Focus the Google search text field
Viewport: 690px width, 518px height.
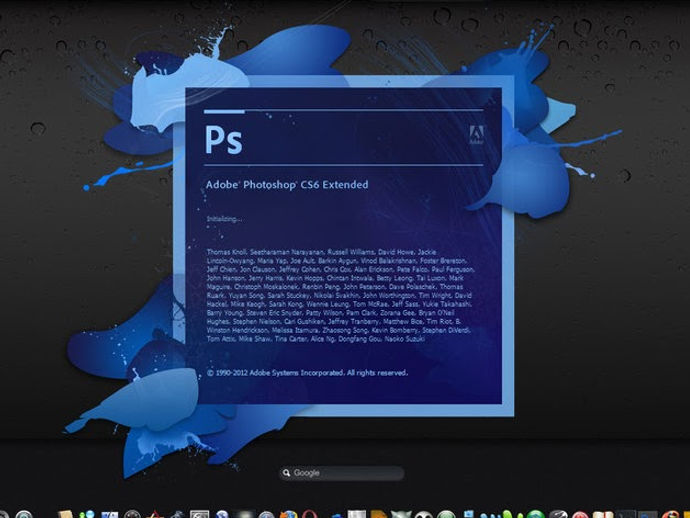[x=341, y=473]
